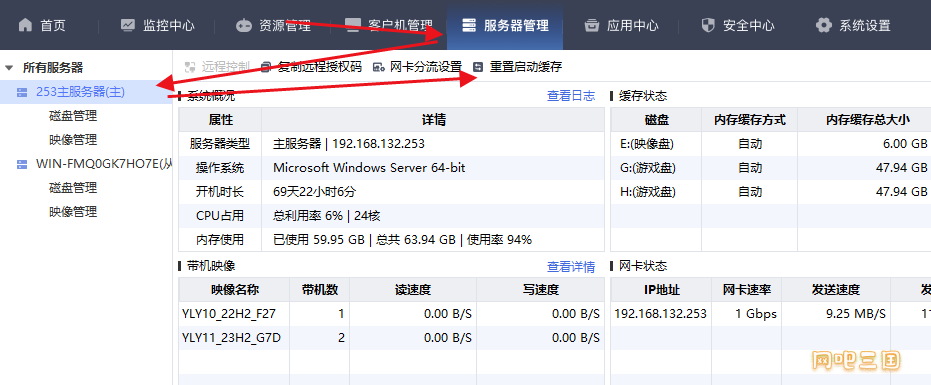Click 映像名称 column header
931x385 pixels.
pos(235,290)
